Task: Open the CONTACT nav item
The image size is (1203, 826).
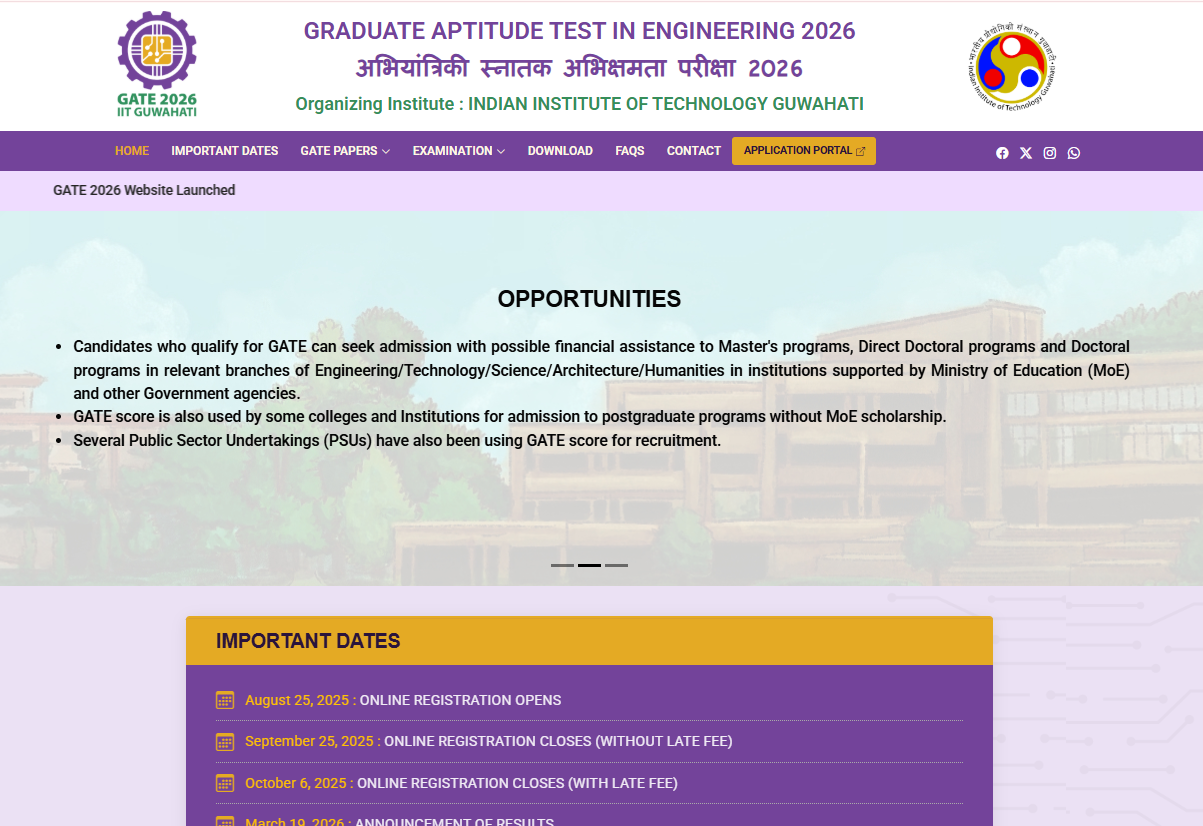Action: 694,151
